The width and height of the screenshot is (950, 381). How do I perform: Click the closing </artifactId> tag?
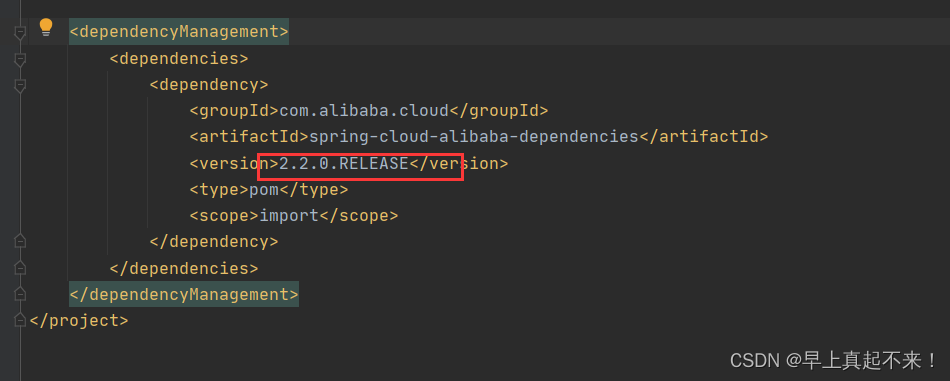pos(703,137)
